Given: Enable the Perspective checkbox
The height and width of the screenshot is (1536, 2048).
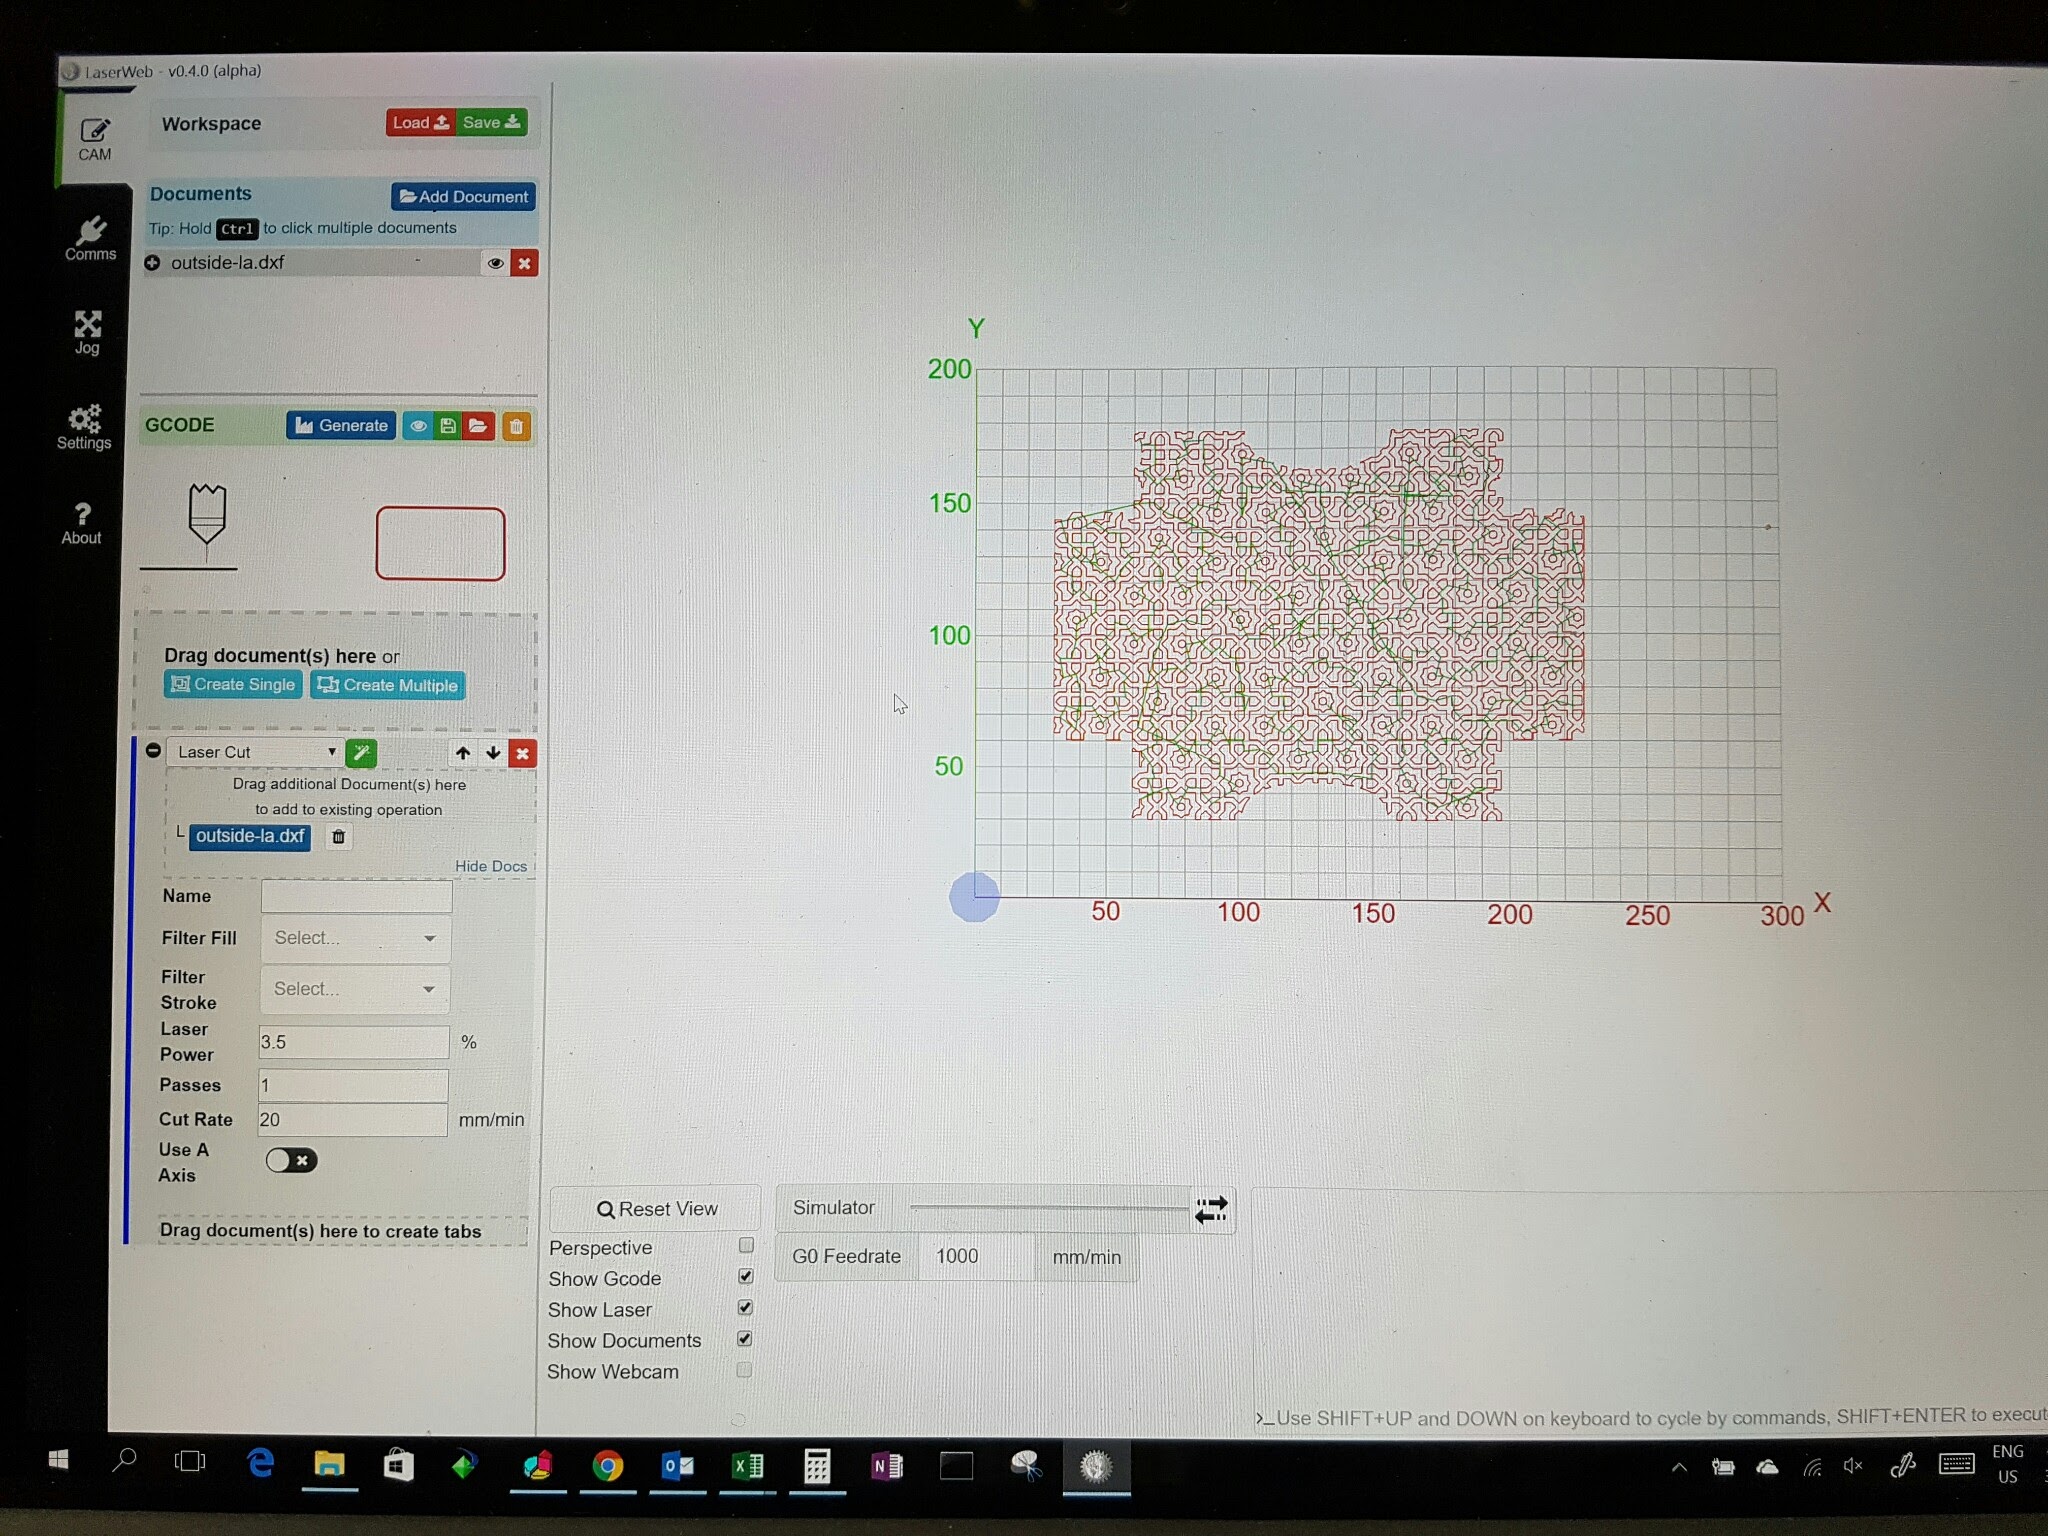Looking at the screenshot, I should coord(746,1246).
